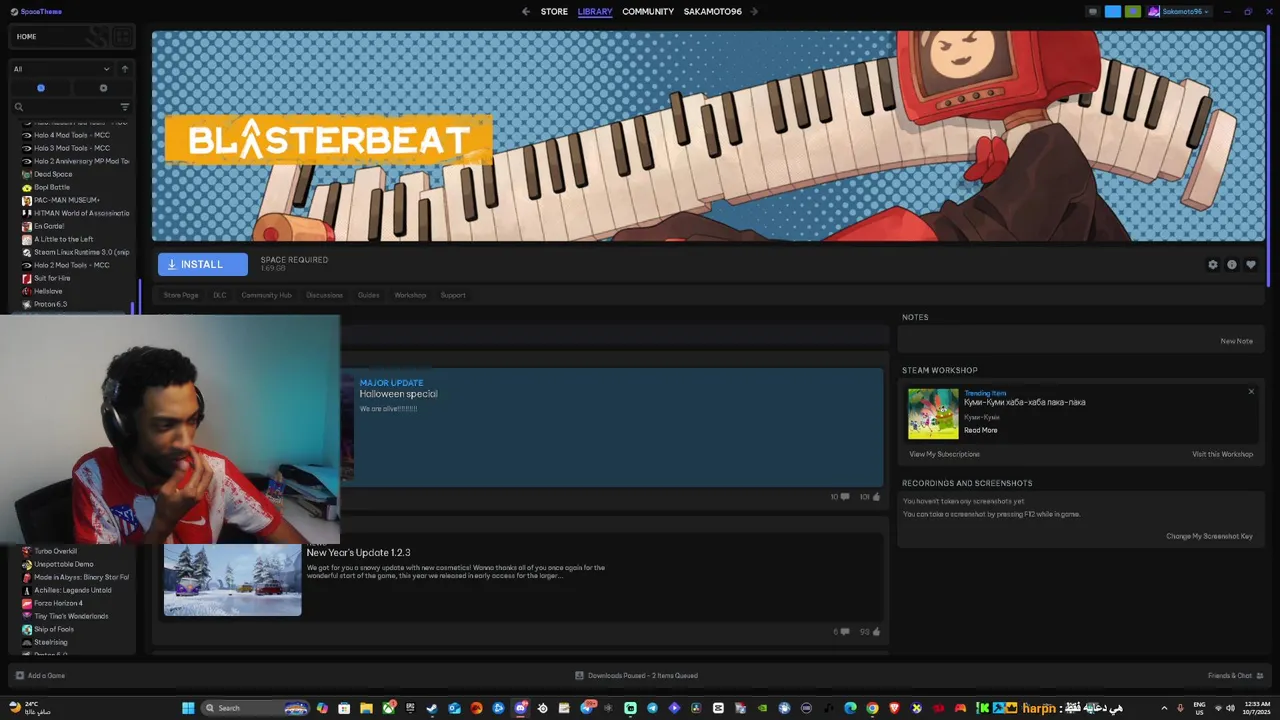Go forward with the right navigation arrow
Image resolution: width=1280 pixels, height=720 pixels.
coord(754,12)
